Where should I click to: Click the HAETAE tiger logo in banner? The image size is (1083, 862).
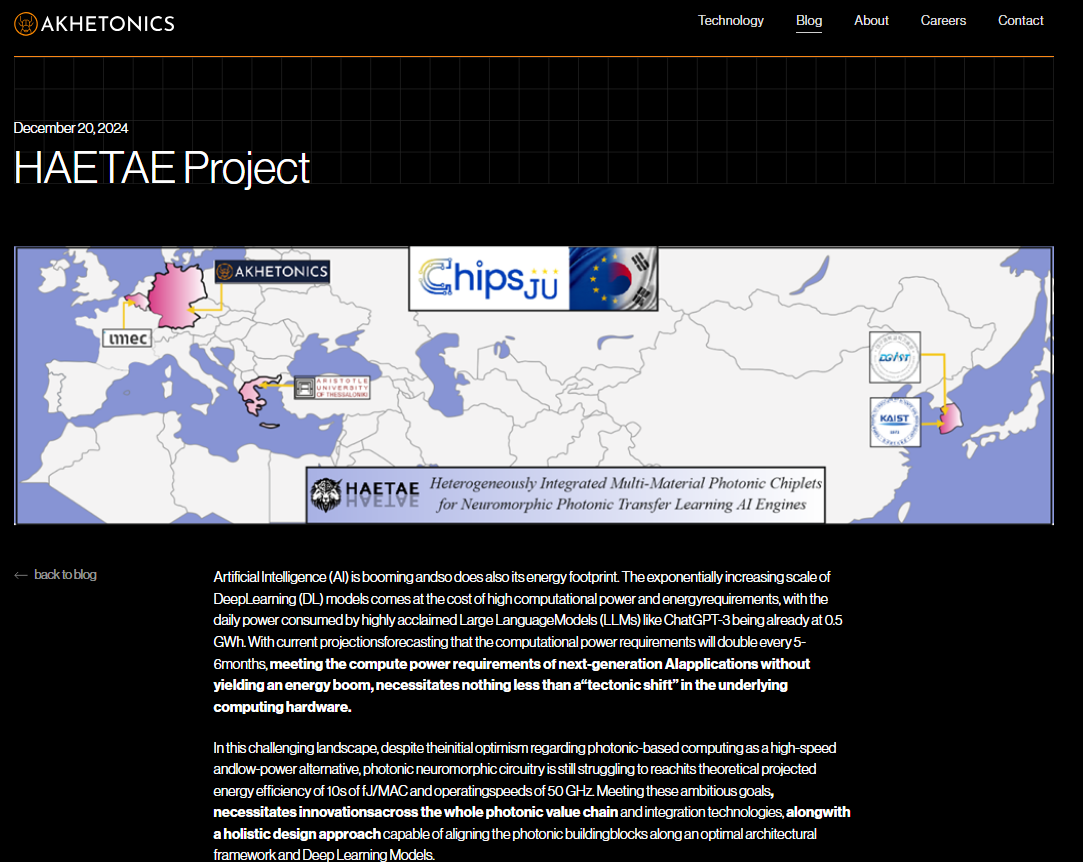pyautogui.click(x=326, y=494)
